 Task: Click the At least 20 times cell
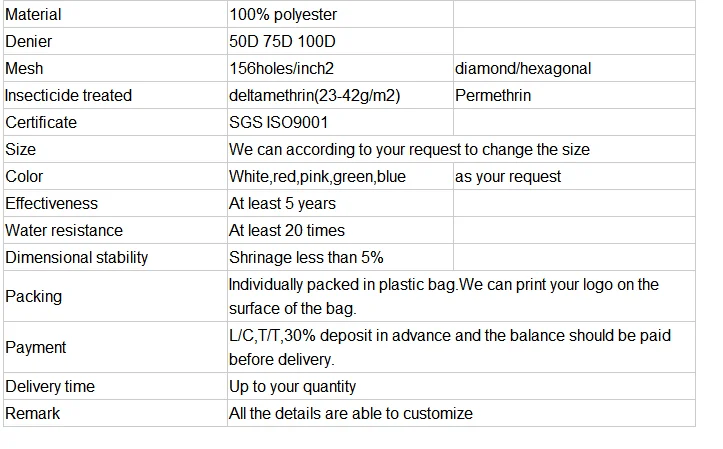point(287,230)
